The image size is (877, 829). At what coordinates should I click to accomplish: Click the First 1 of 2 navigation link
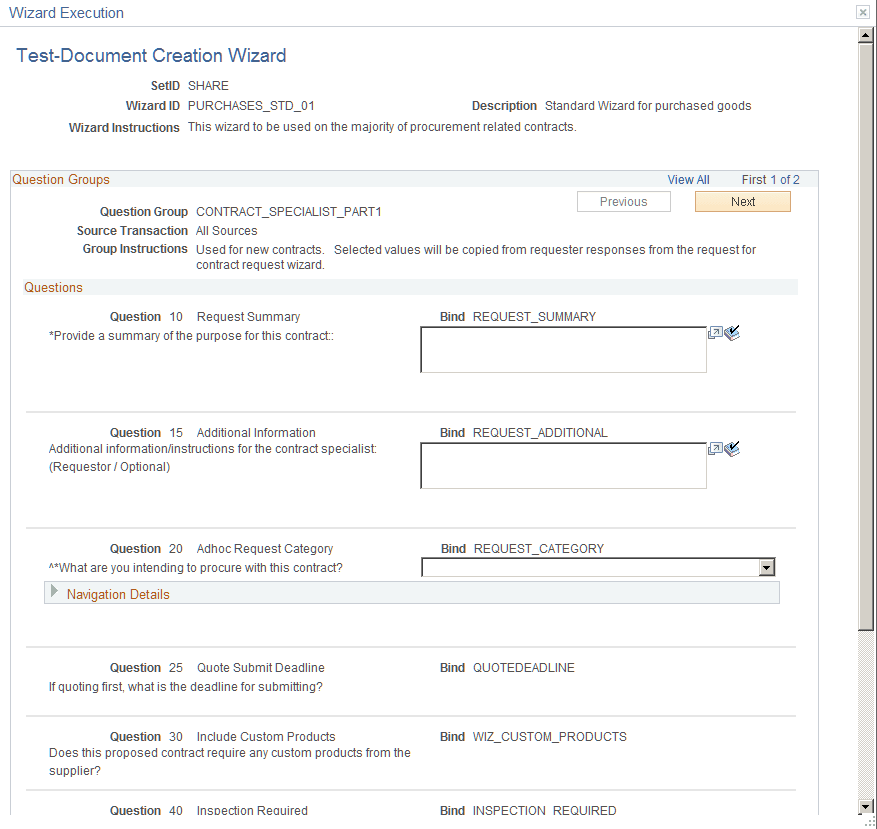(770, 179)
